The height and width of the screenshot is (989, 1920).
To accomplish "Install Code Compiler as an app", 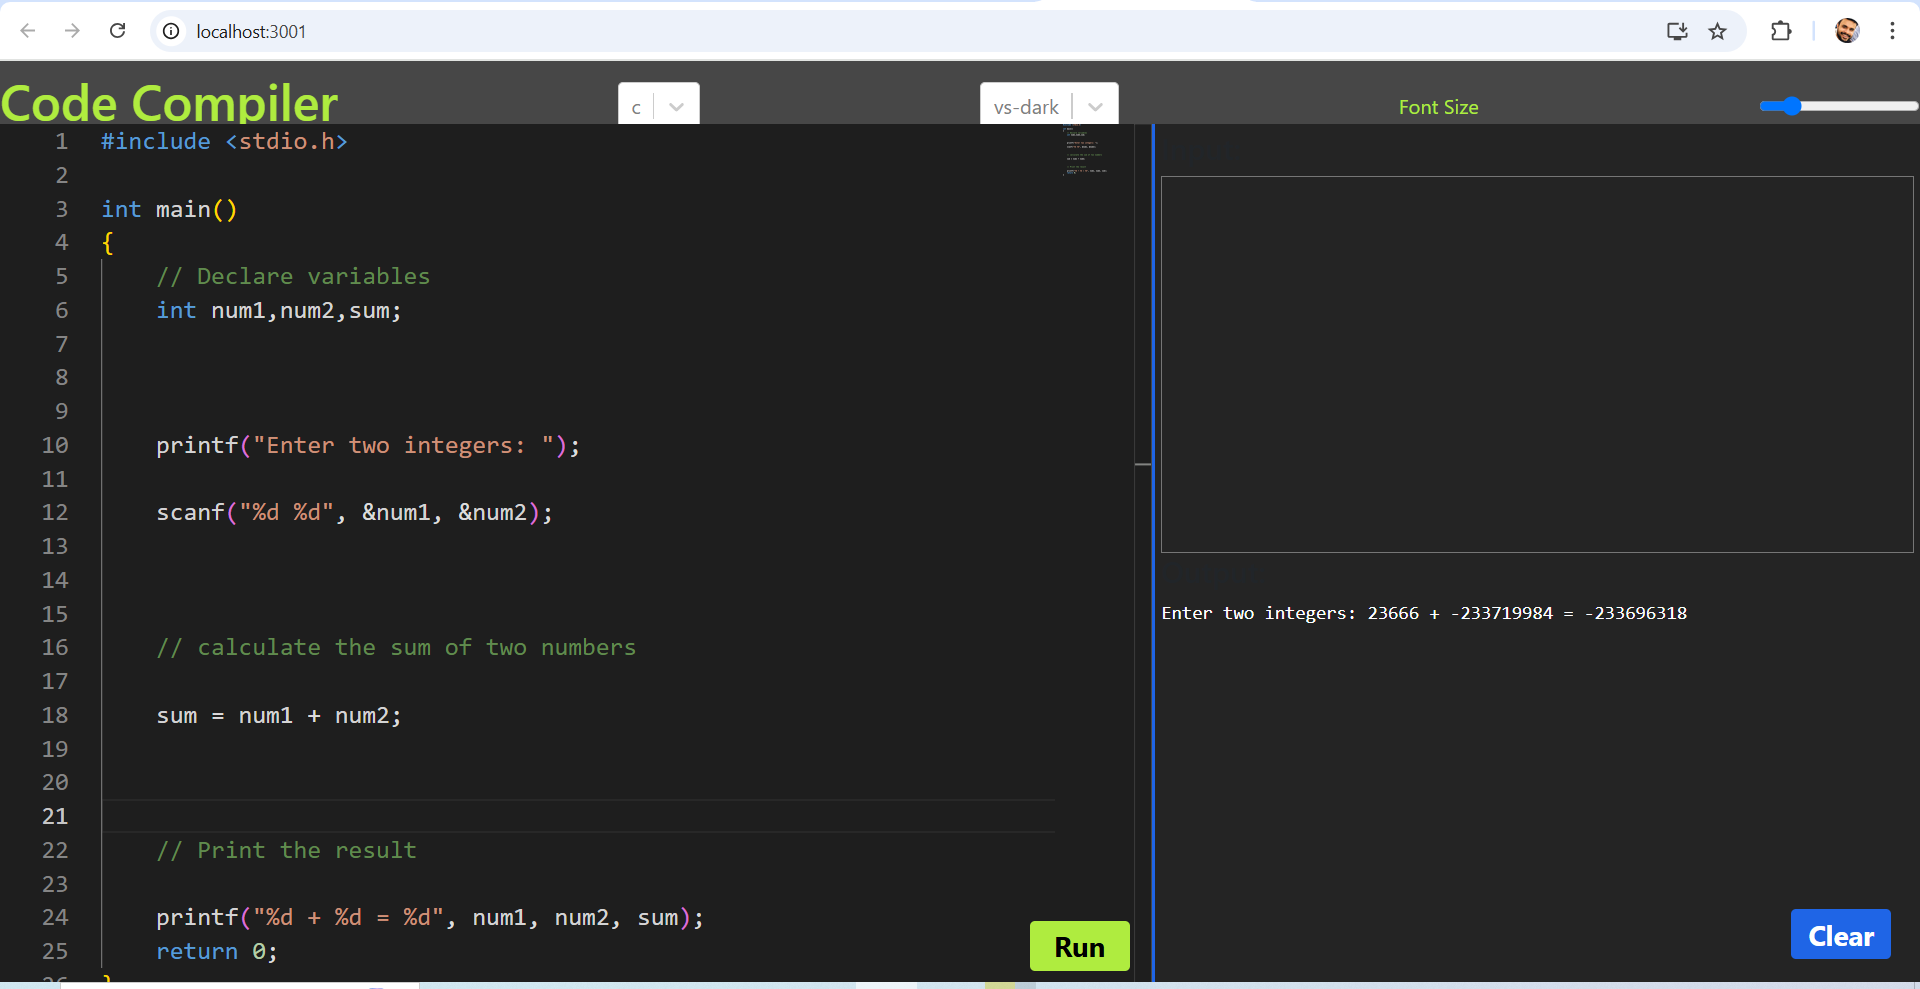I will [1677, 31].
